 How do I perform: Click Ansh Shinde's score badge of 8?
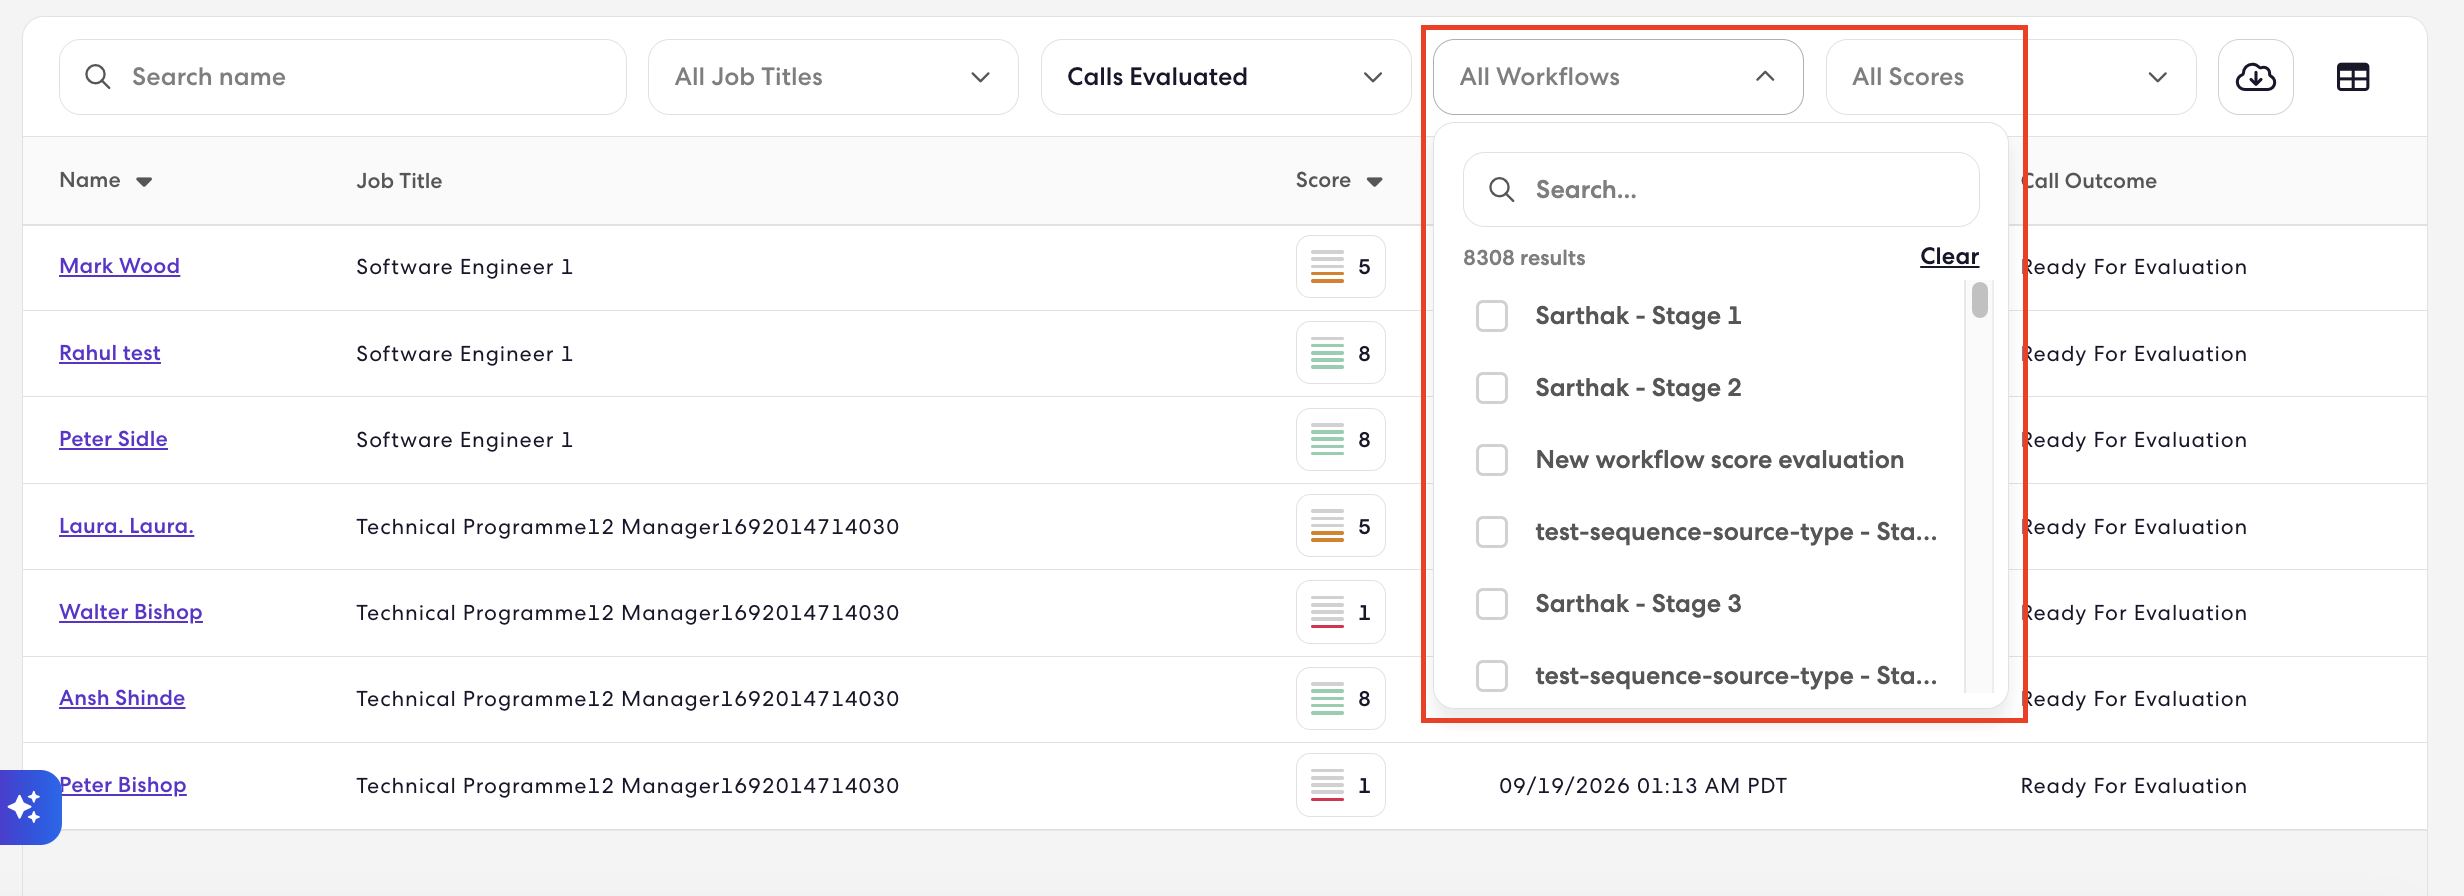pos(1340,698)
